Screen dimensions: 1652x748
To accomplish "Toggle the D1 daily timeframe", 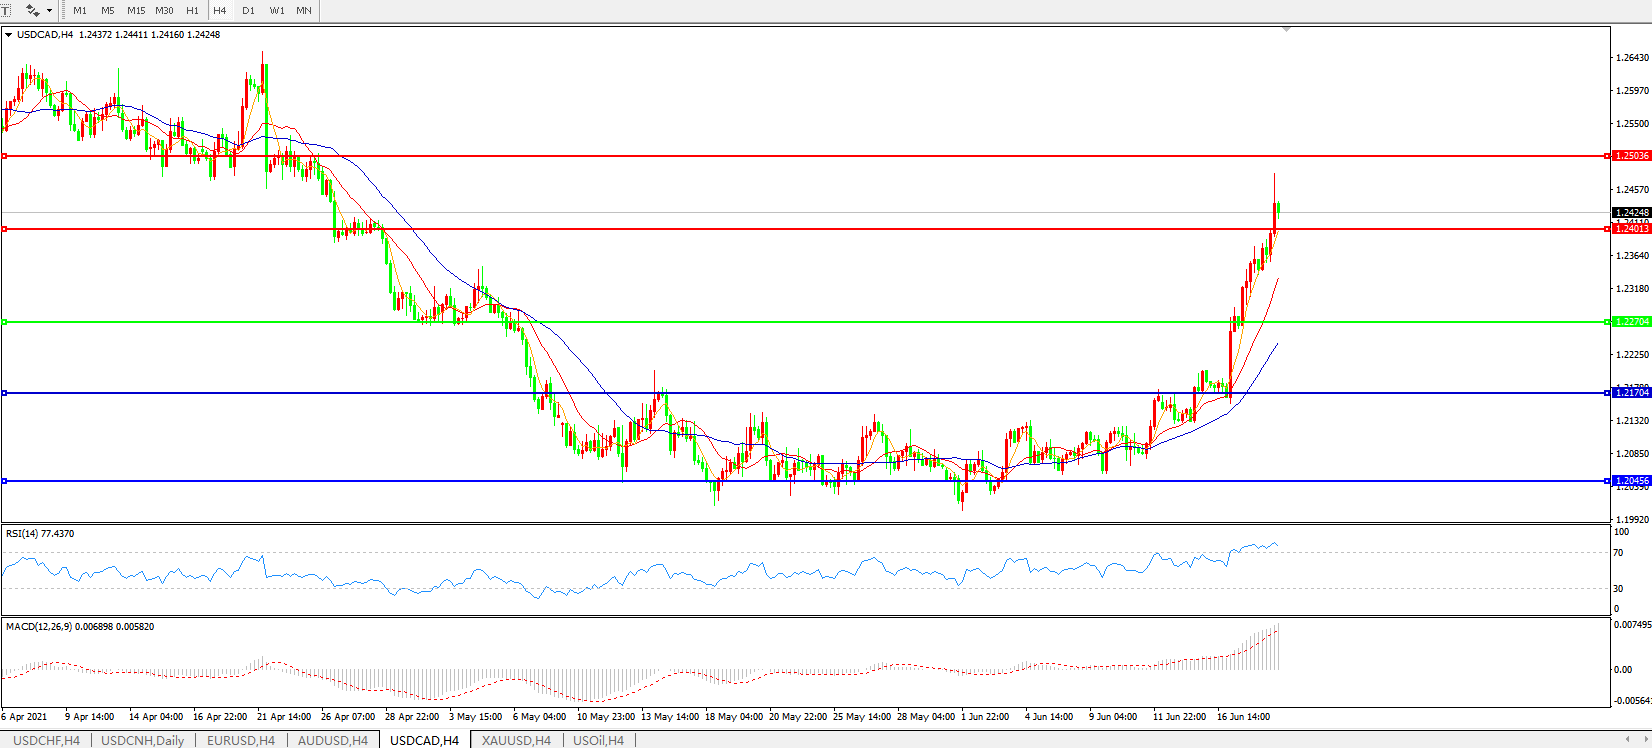I will tap(248, 10).
